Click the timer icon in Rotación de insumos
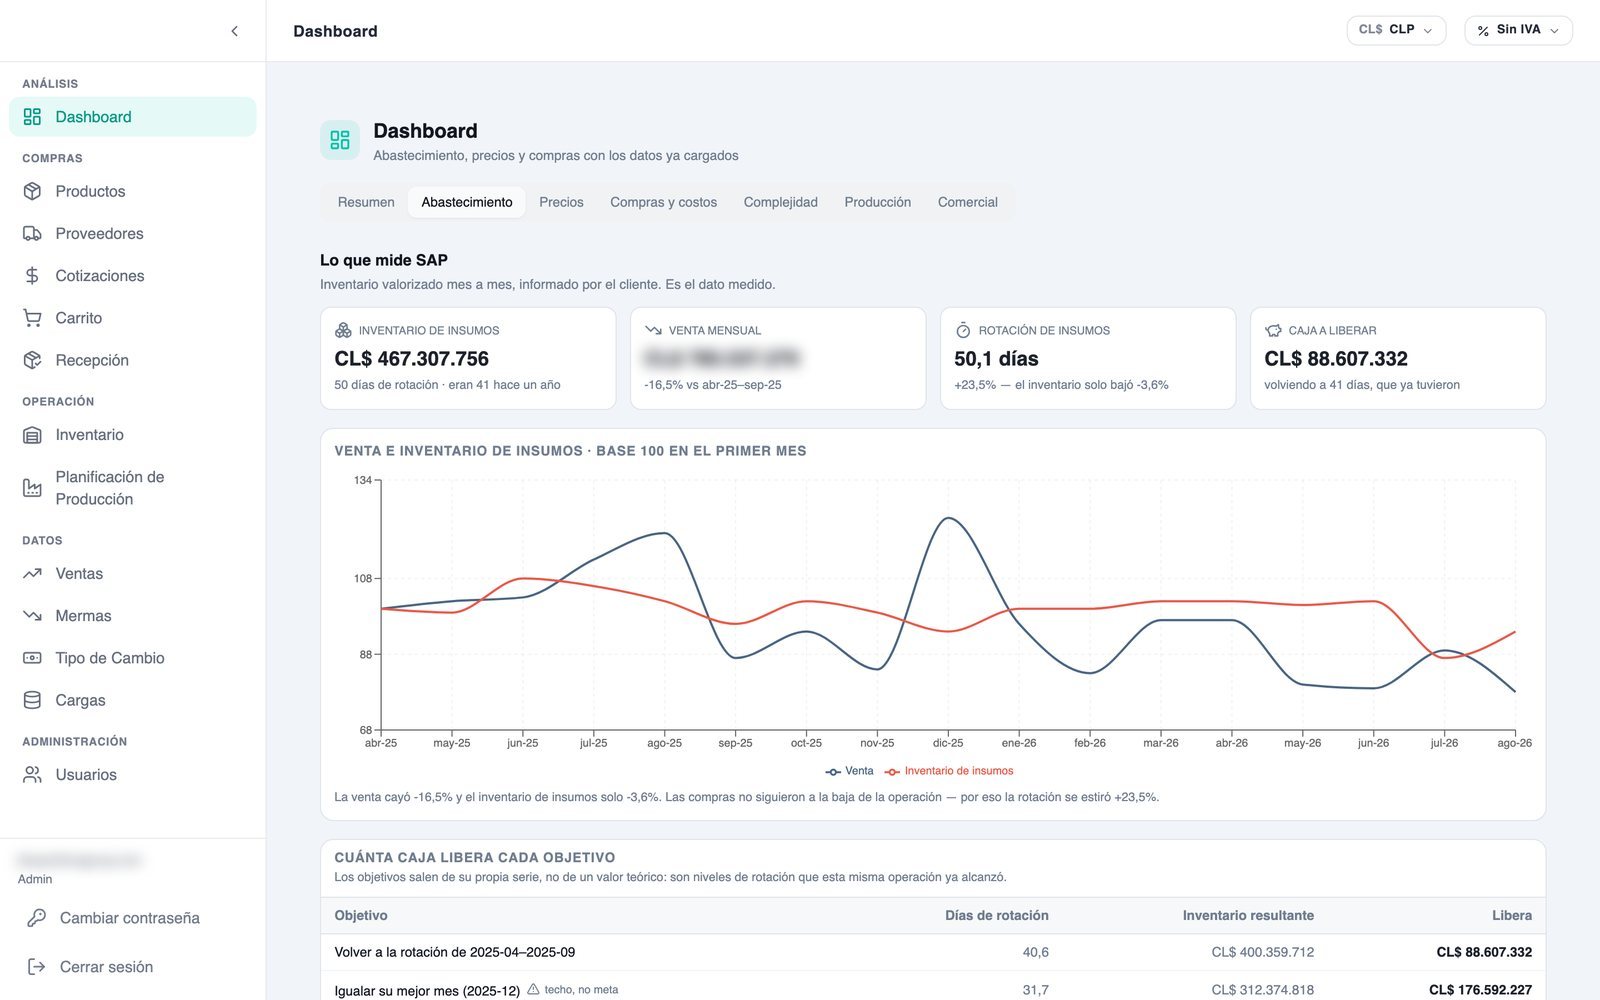This screenshot has height=1000, width=1600. (x=963, y=330)
